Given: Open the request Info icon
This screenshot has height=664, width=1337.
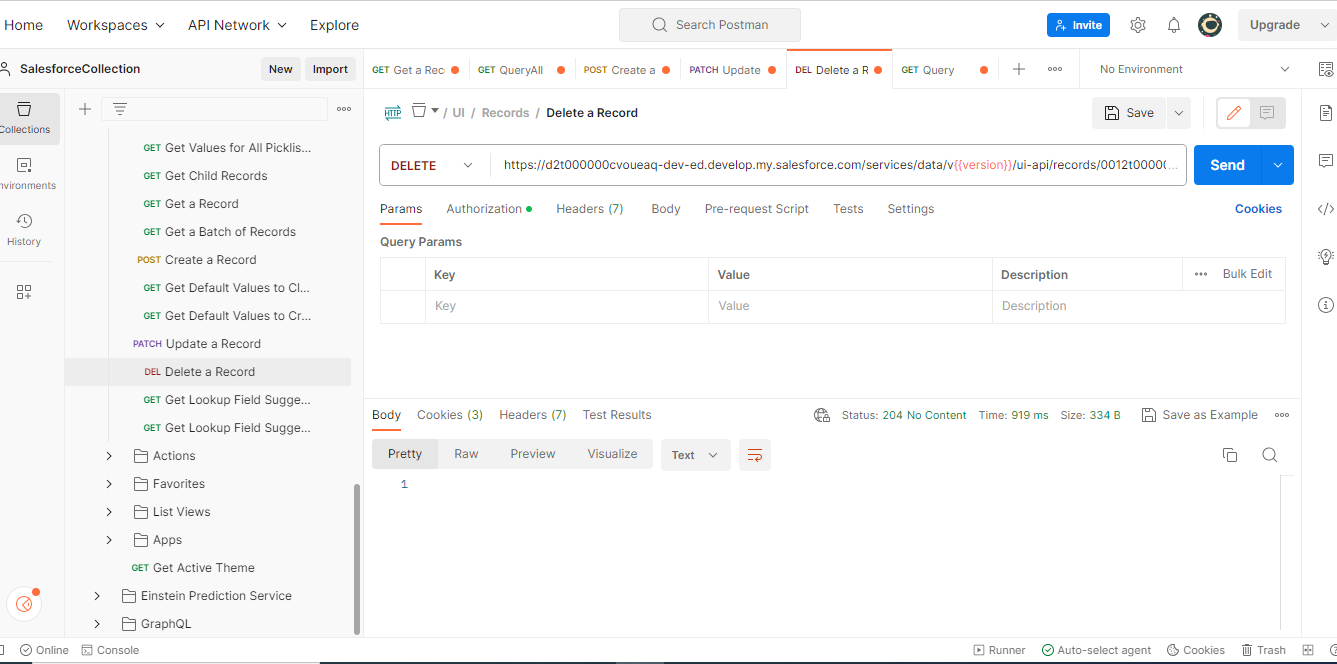Looking at the screenshot, I should pos(1326,305).
